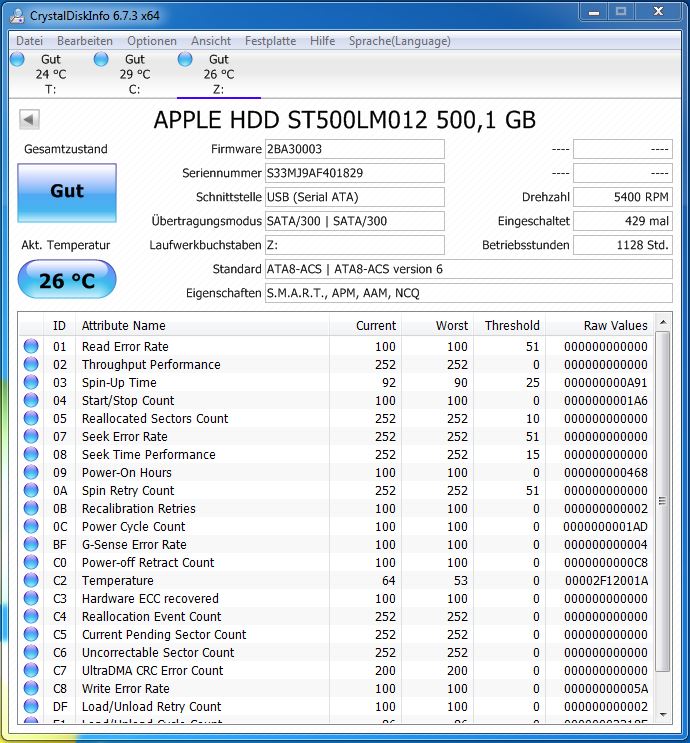Click status orb for Seek Error Rate
The width and height of the screenshot is (690, 743).
point(31,436)
